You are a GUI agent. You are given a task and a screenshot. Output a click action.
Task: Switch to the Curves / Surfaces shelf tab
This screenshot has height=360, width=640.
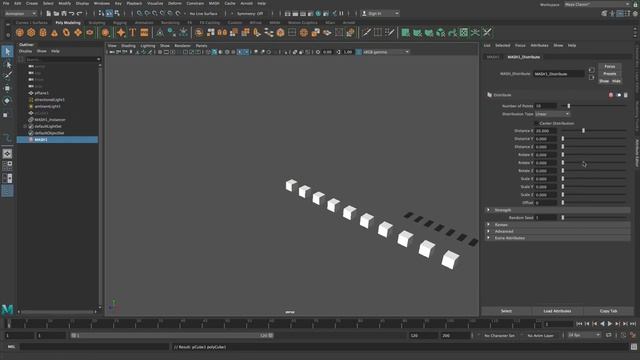pos(31,23)
